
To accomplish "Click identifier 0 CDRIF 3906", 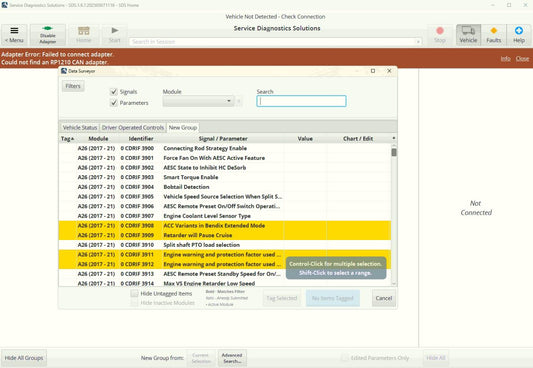I will click(137, 206).
